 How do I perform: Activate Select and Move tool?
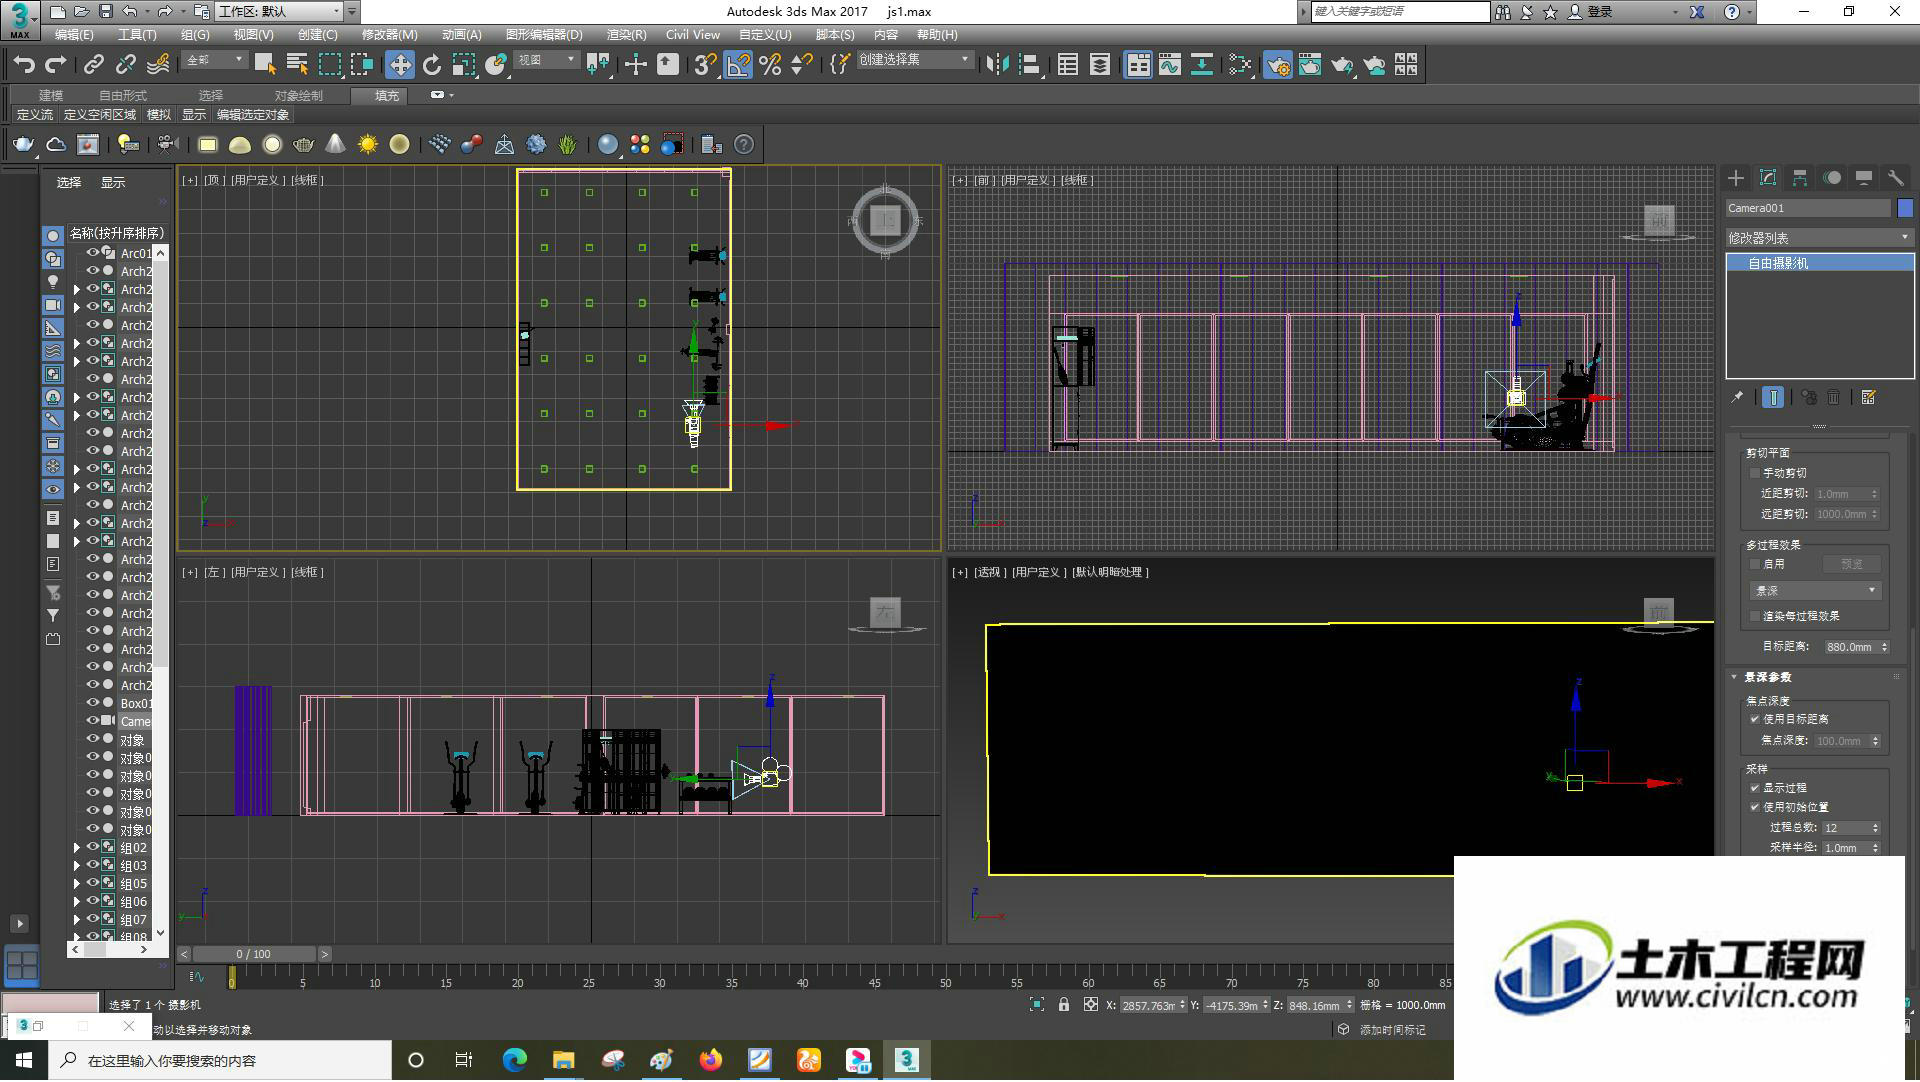[400, 65]
